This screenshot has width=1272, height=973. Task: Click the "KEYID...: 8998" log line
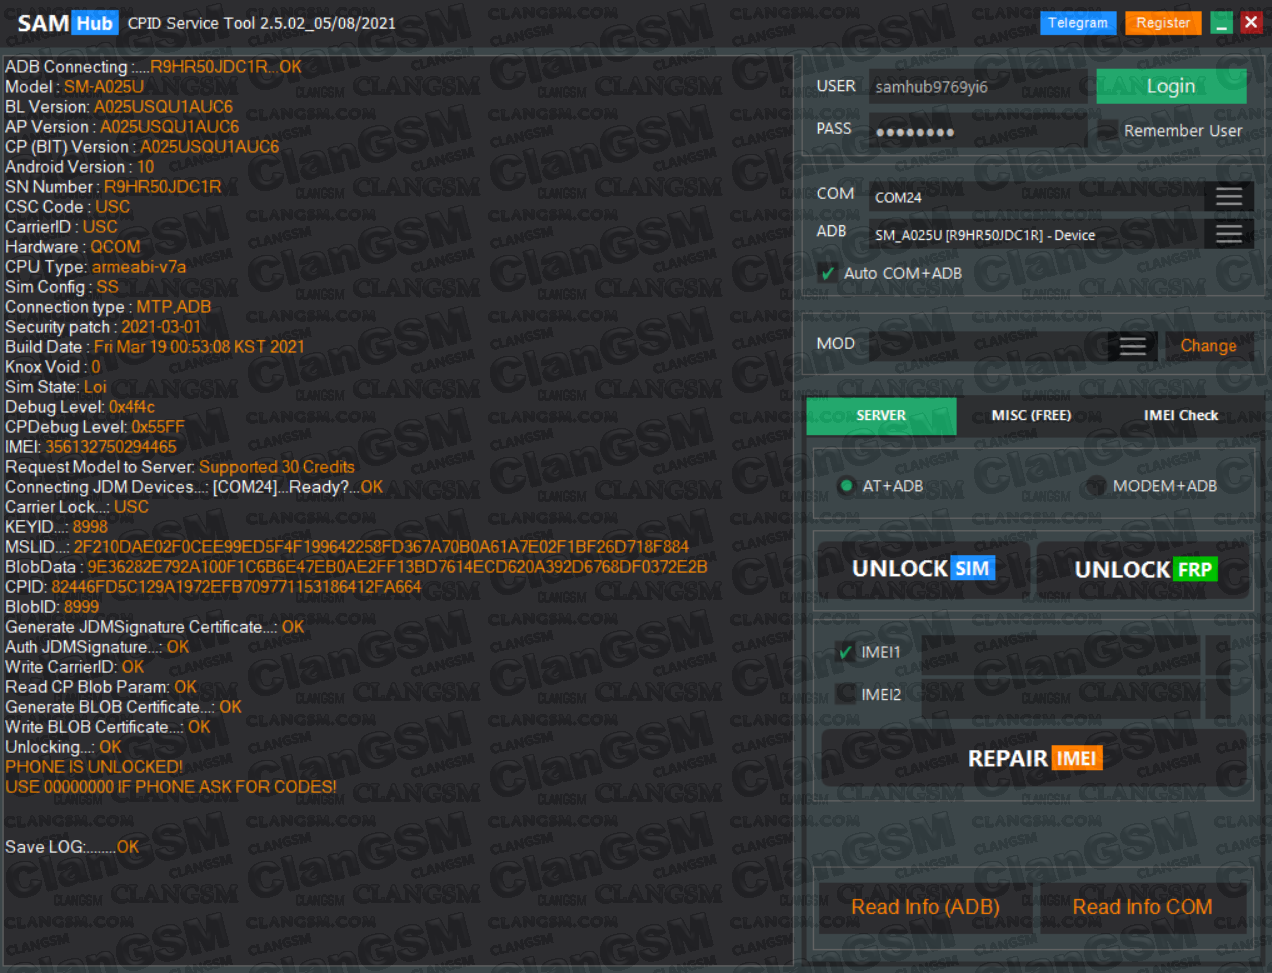(56, 527)
